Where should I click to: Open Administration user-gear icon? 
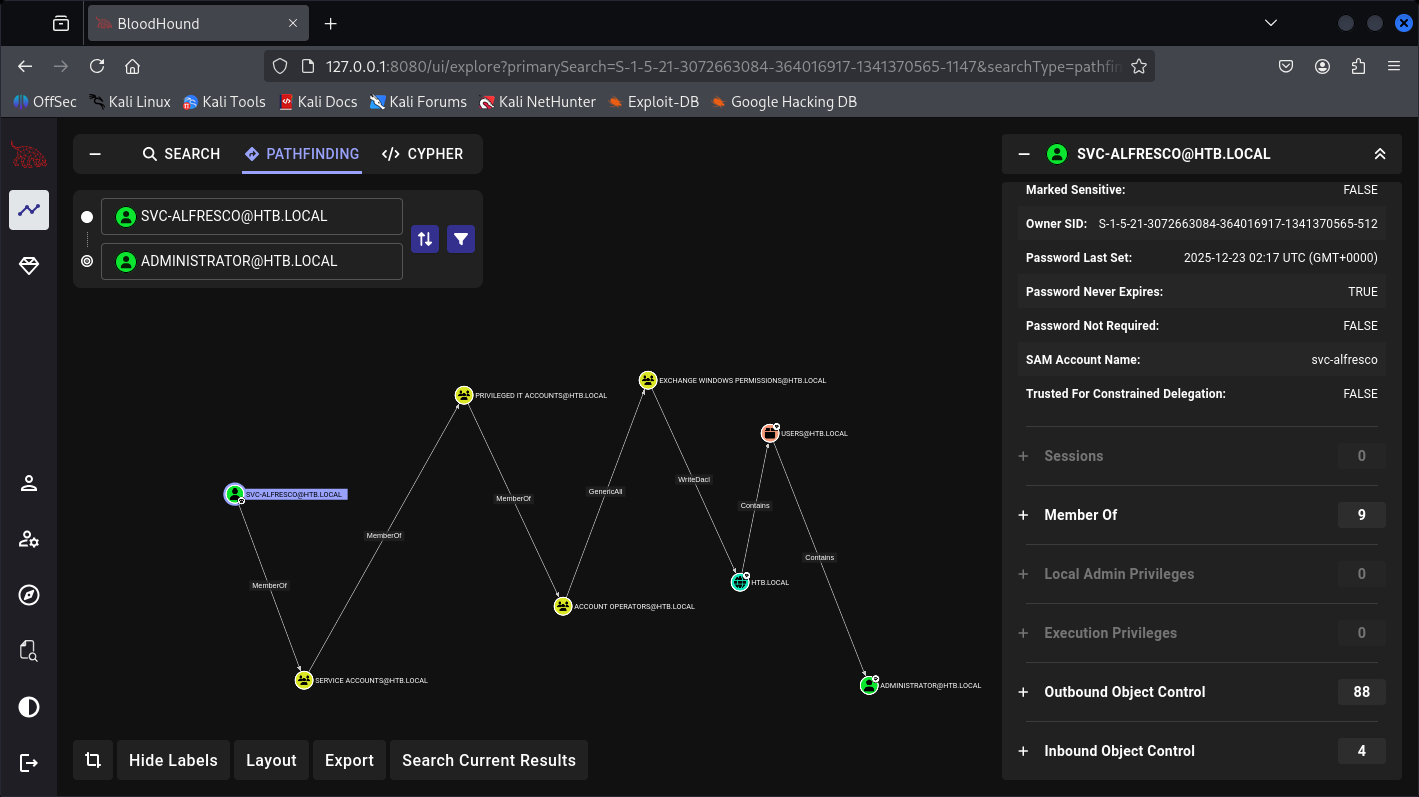click(29, 540)
